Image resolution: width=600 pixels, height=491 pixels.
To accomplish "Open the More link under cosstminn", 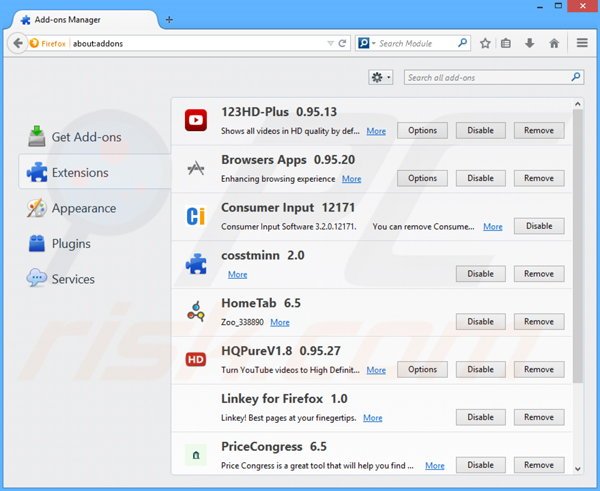I will 238,274.
